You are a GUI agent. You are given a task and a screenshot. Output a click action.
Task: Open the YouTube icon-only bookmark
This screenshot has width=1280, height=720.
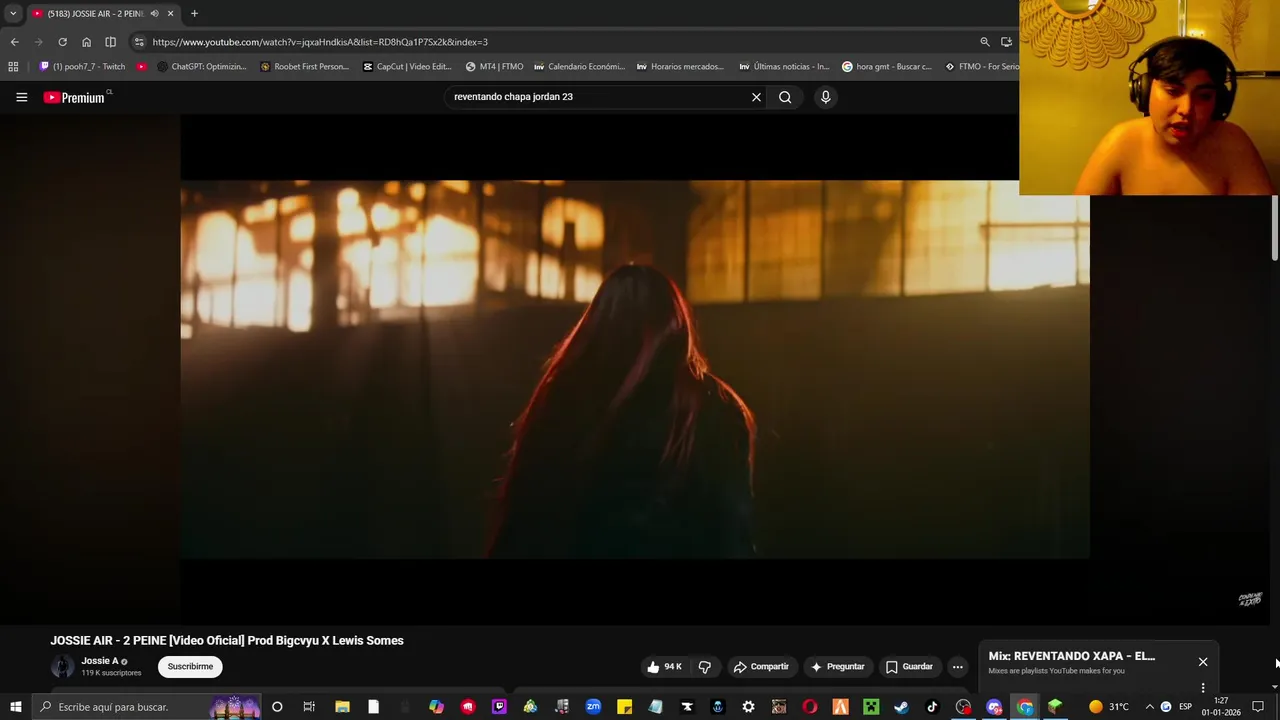click(141, 67)
